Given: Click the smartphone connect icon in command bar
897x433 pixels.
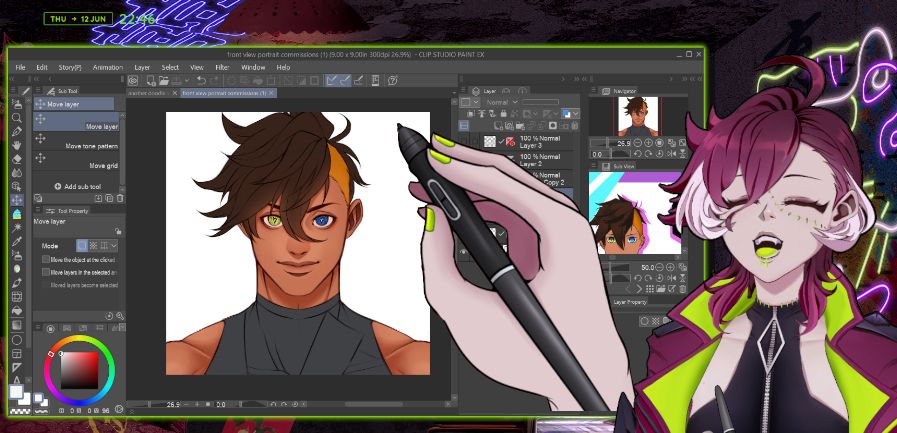Looking at the screenshot, I should tap(375, 81).
